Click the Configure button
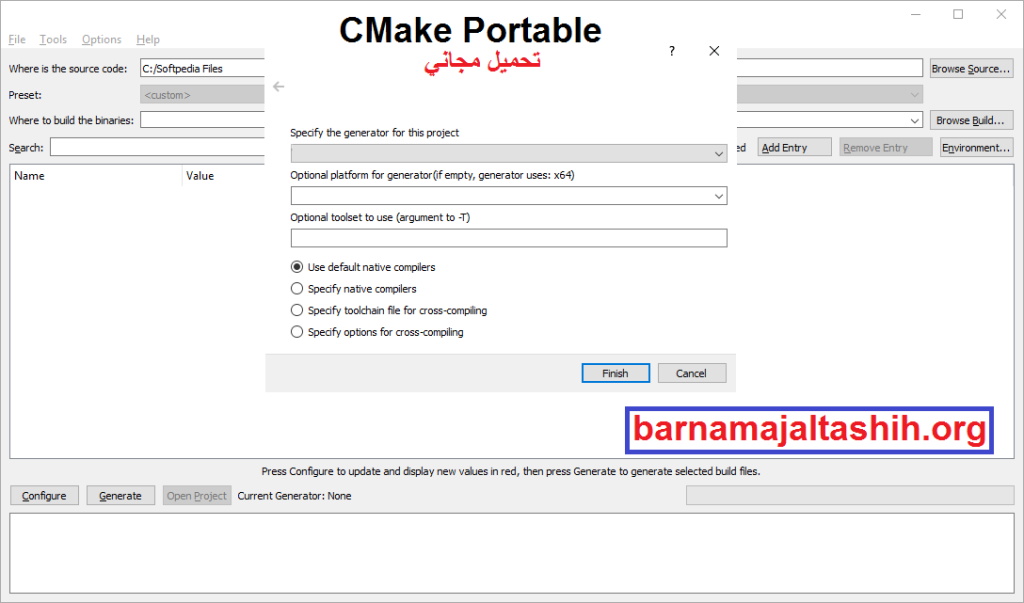 pyautogui.click(x=44, y=496)
